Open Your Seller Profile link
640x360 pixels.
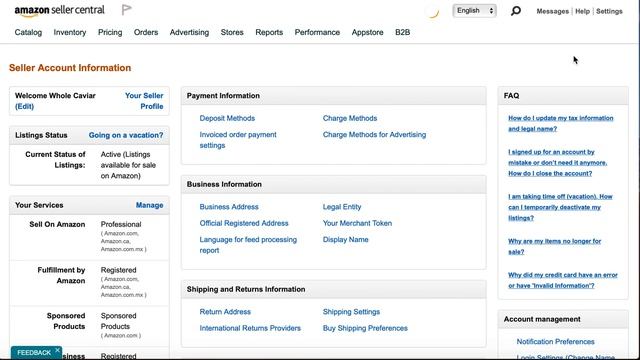(144, 101)
